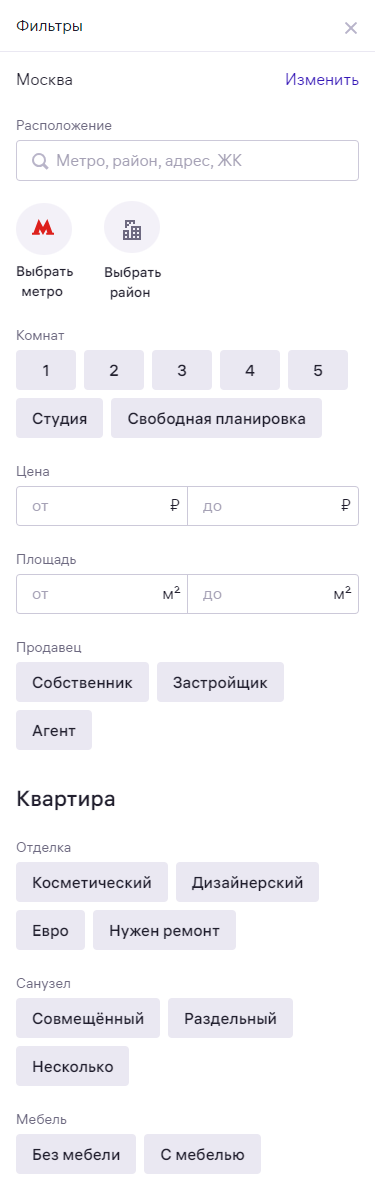The image size is (375, 1182).
Task: Select С мебелью furniture filter
Action: click(202, 1154)
